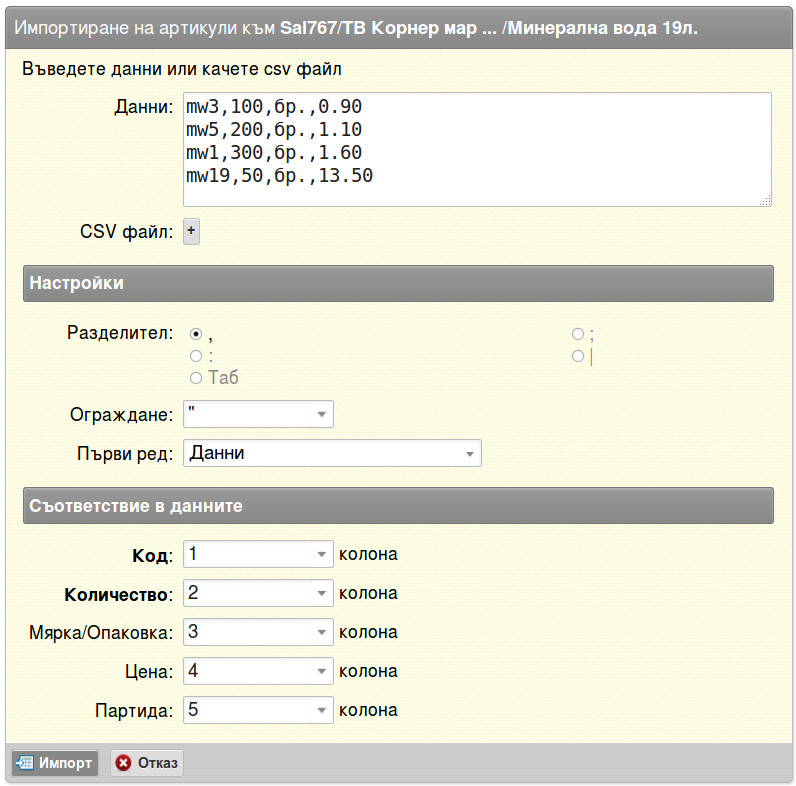Click the dialog title Импортиране на артикули

point(355,28)
